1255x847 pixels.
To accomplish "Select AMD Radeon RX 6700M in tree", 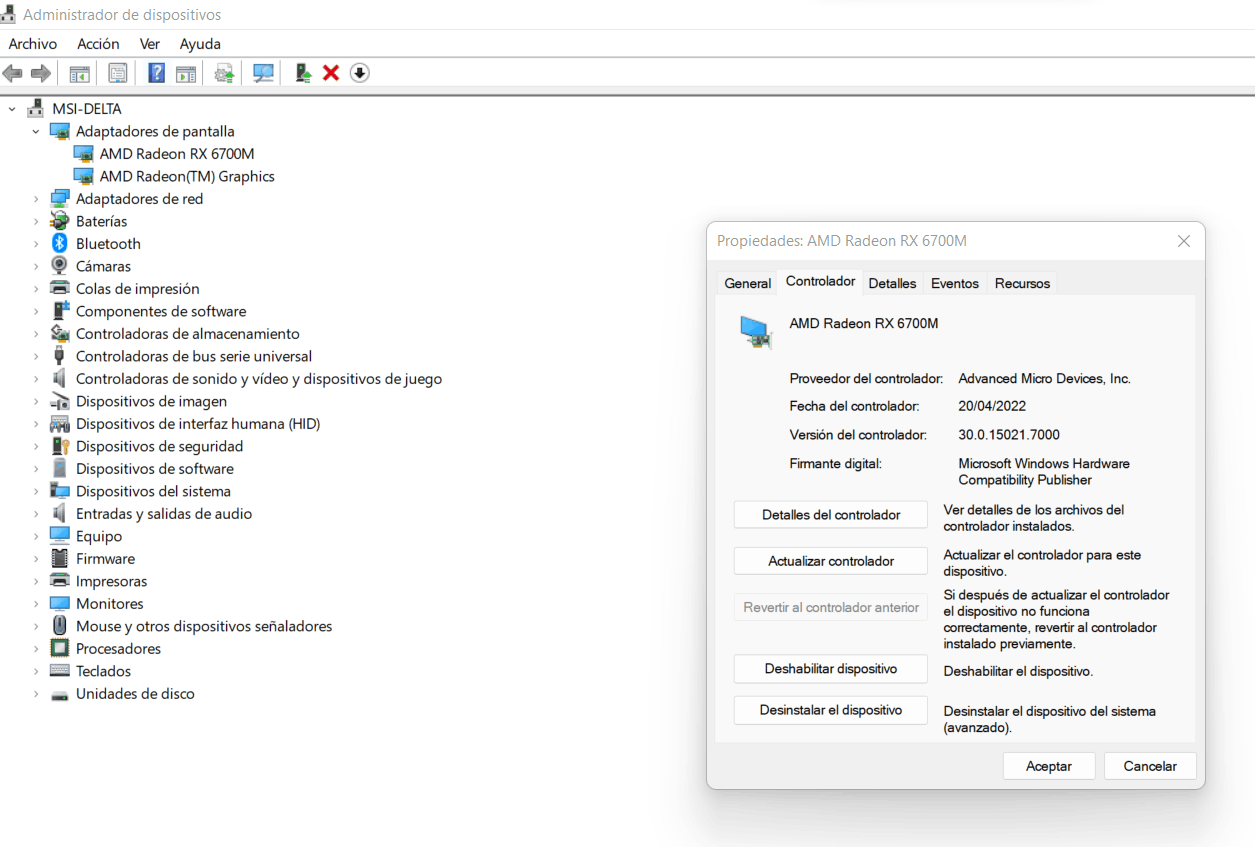I will 177,154.
